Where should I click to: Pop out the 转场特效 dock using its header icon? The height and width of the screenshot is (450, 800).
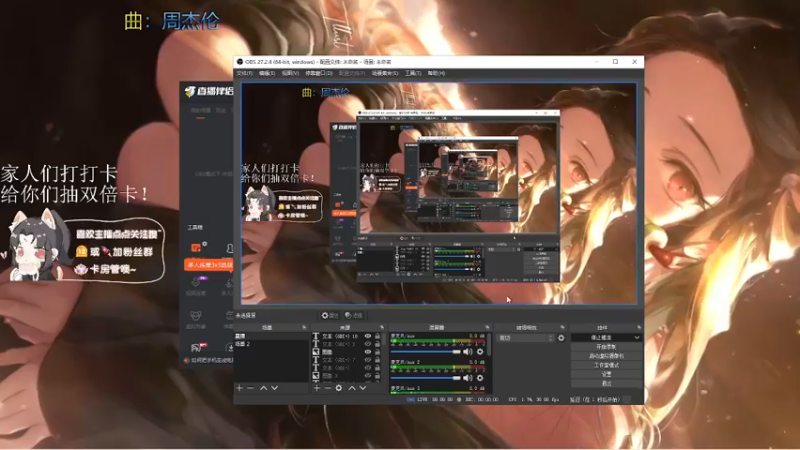(x=563, y=328)
